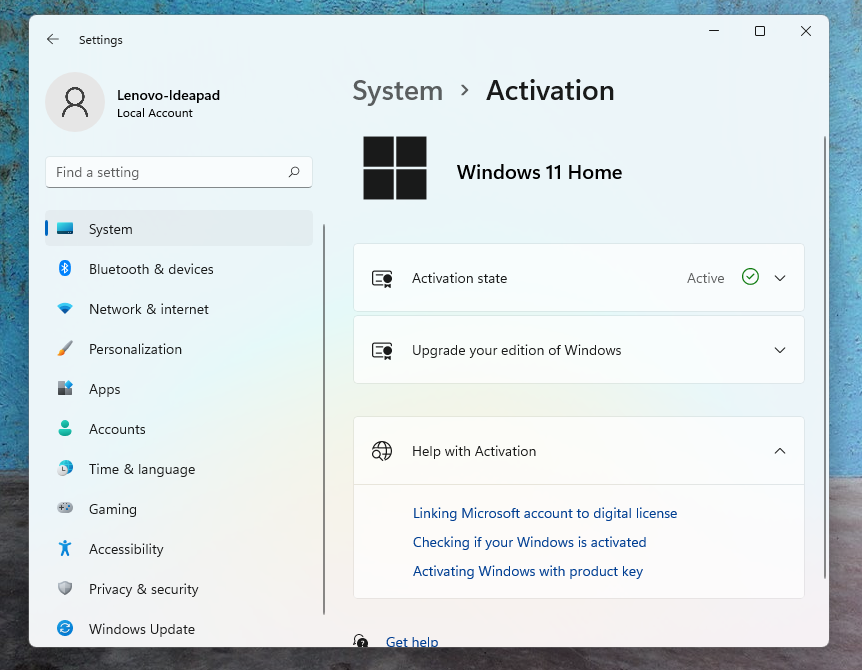Open Checking if your Windows is activated
This screenshot has height=670, width=862.
(529, 542)
